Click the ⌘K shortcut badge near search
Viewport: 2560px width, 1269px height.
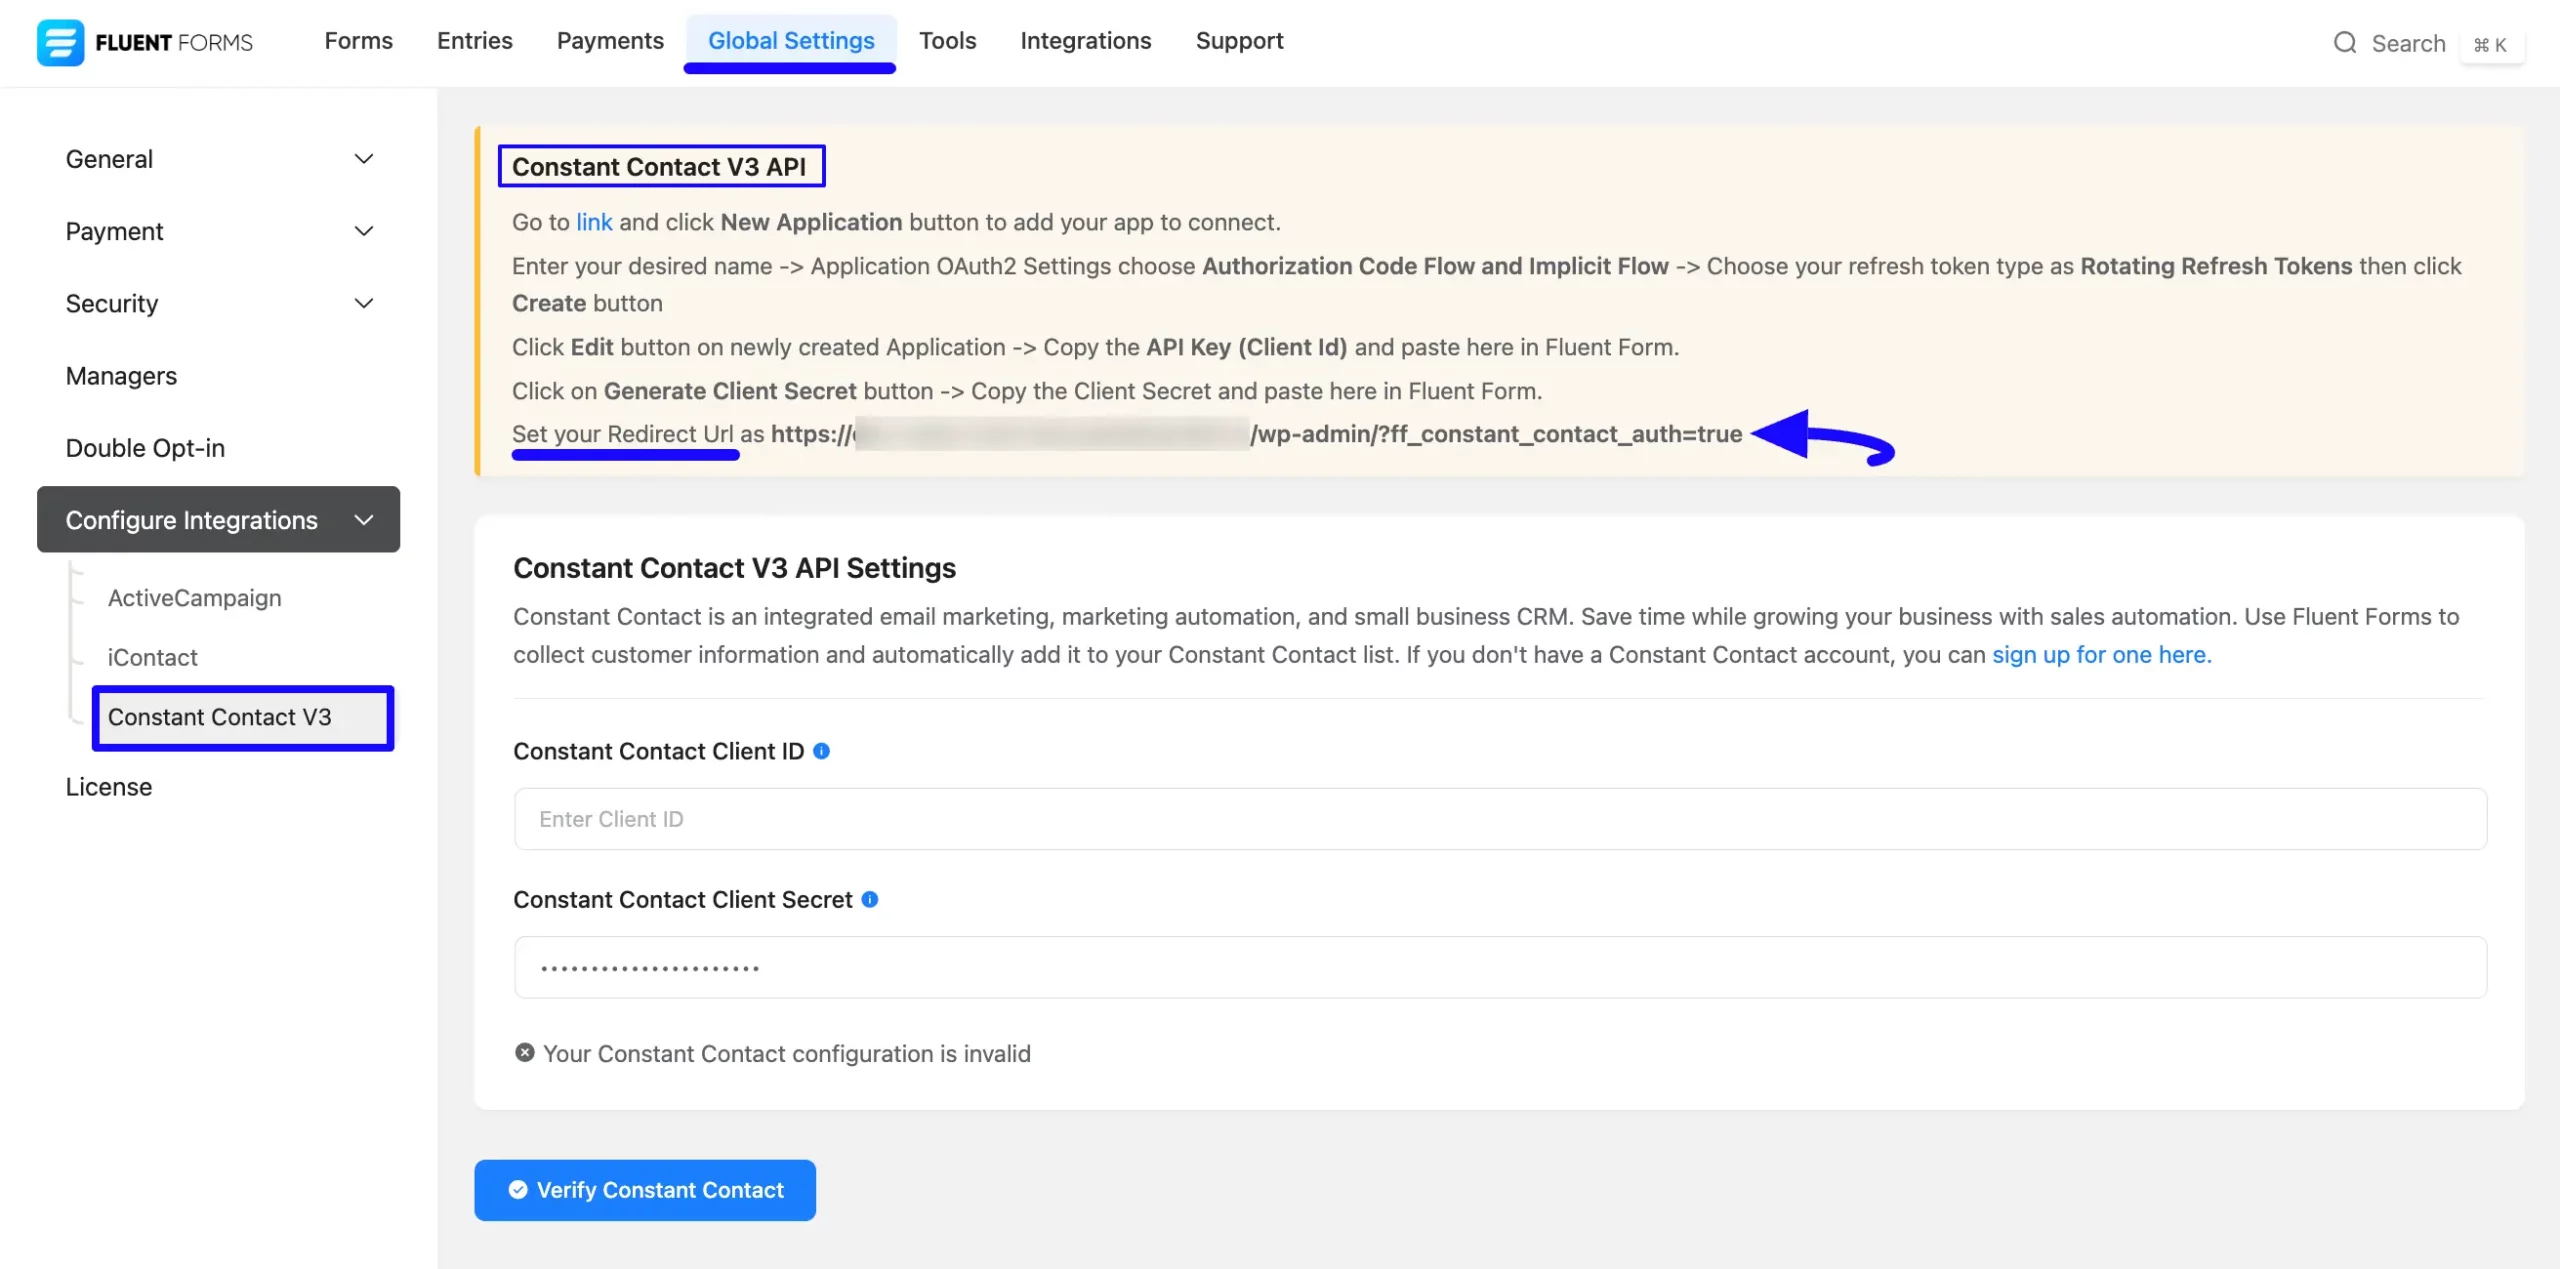click(x=2492, y=44)
